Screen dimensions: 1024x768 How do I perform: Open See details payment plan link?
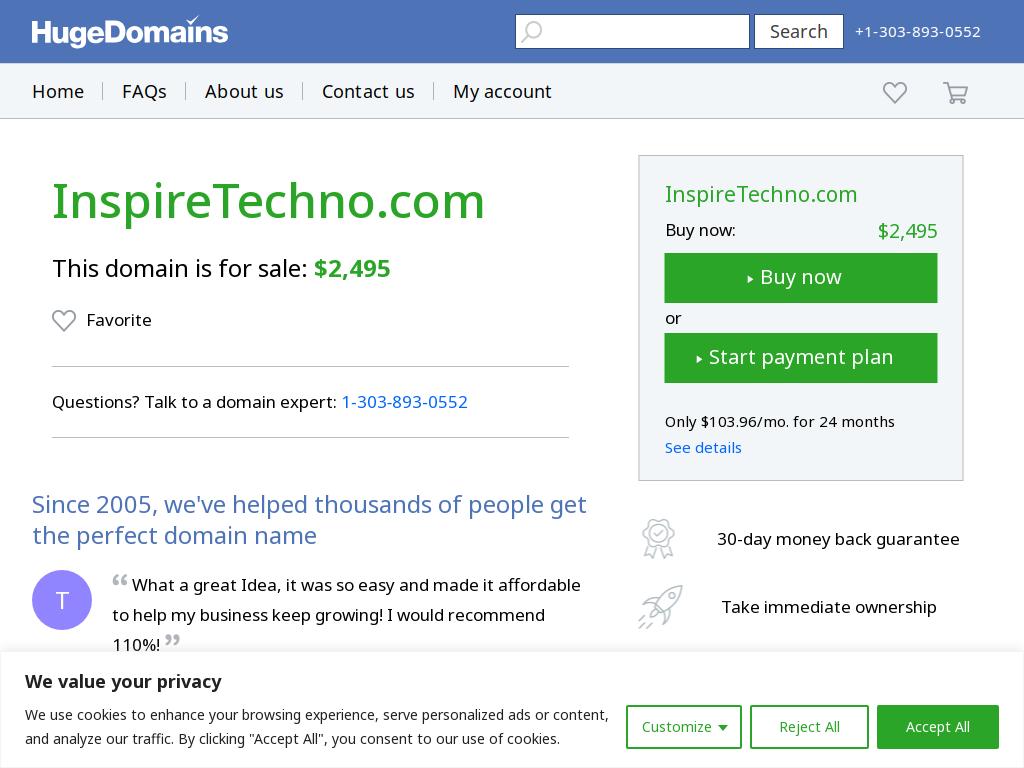point(703,448)
